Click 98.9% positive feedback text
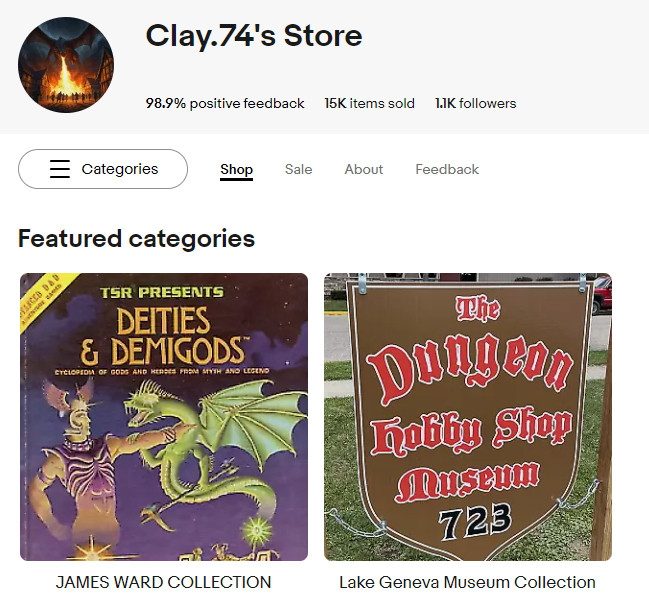Image resolution: width=649 pixels, height=613 pixels. (x=225, y=103)
